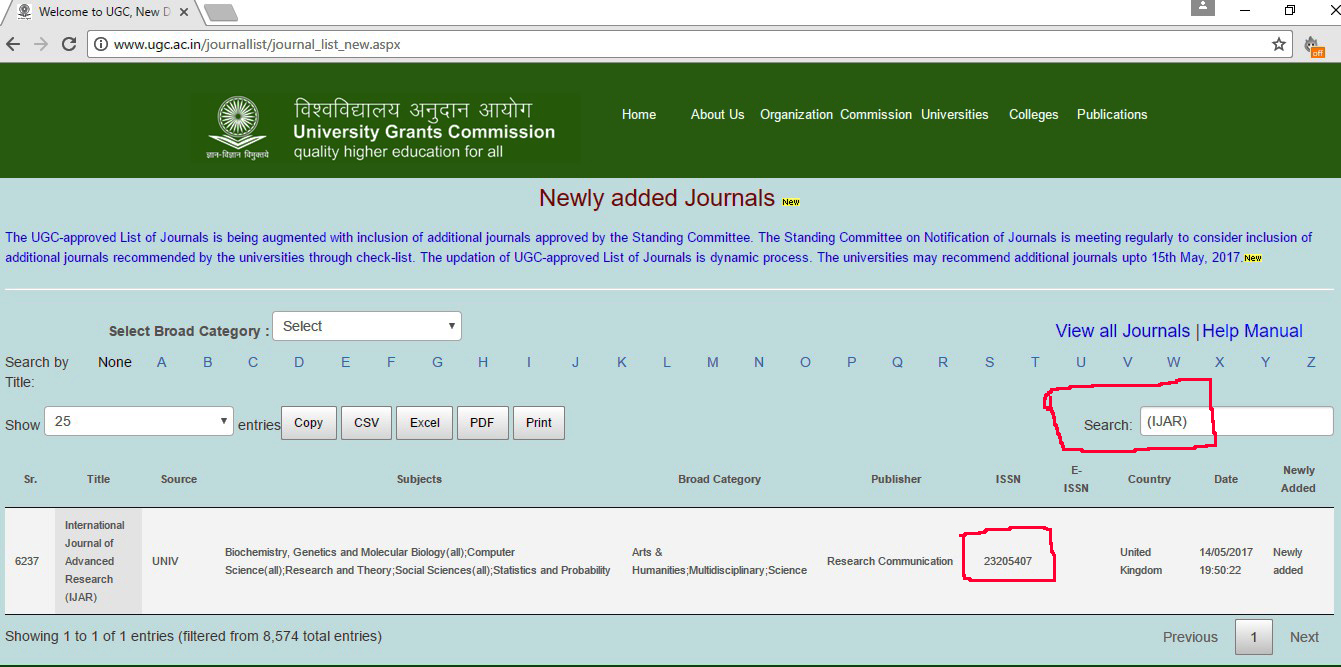
Task: Filter titles by letter G
Action: click(x=437, y=362)
